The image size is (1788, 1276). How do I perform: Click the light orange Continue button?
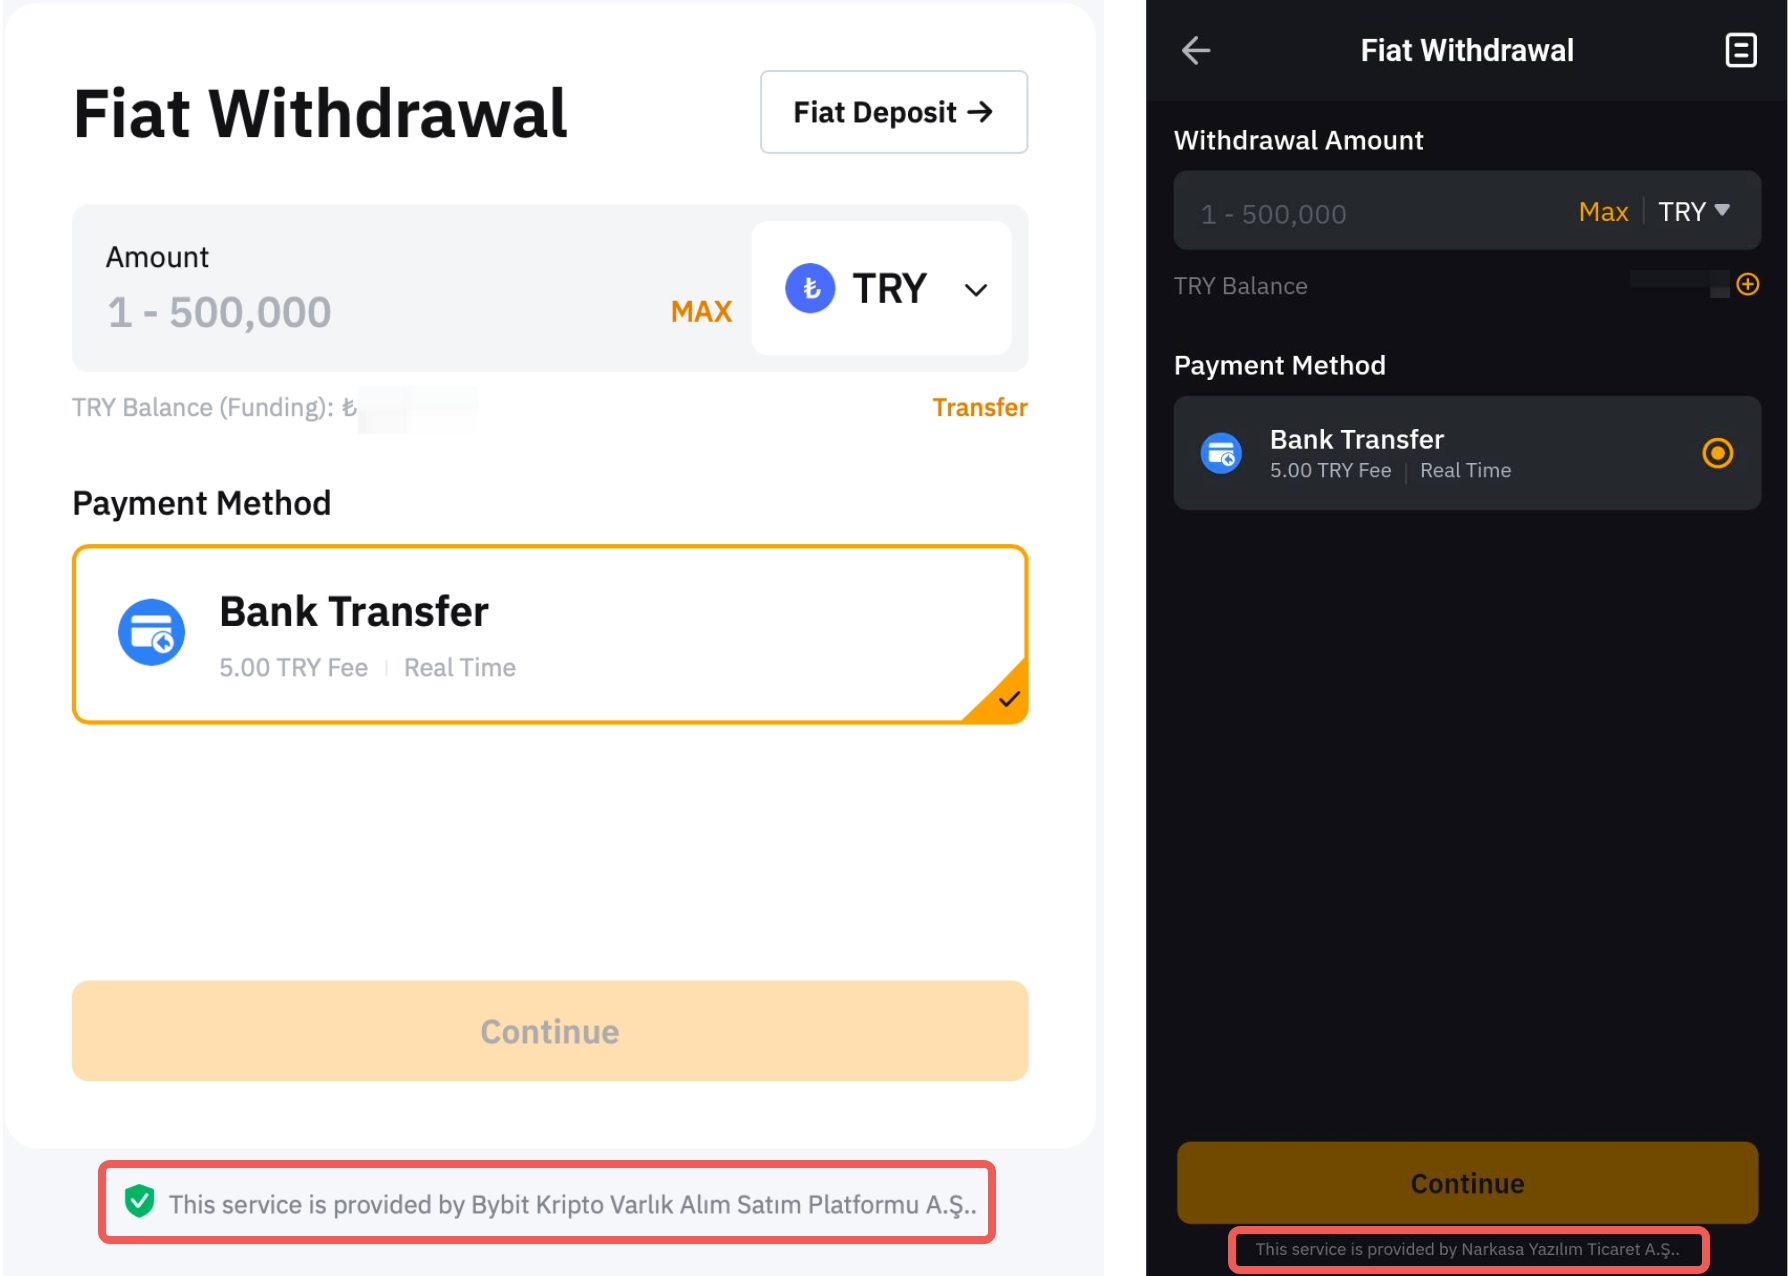coord(550,1031)
